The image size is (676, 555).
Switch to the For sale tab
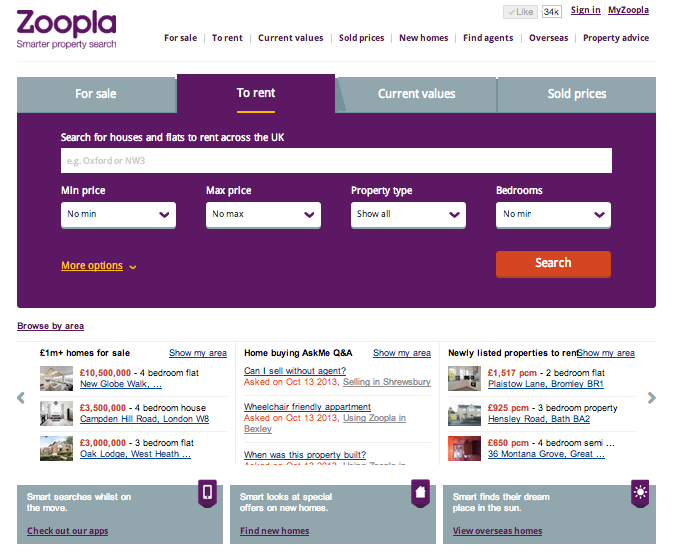coord(96,94)
